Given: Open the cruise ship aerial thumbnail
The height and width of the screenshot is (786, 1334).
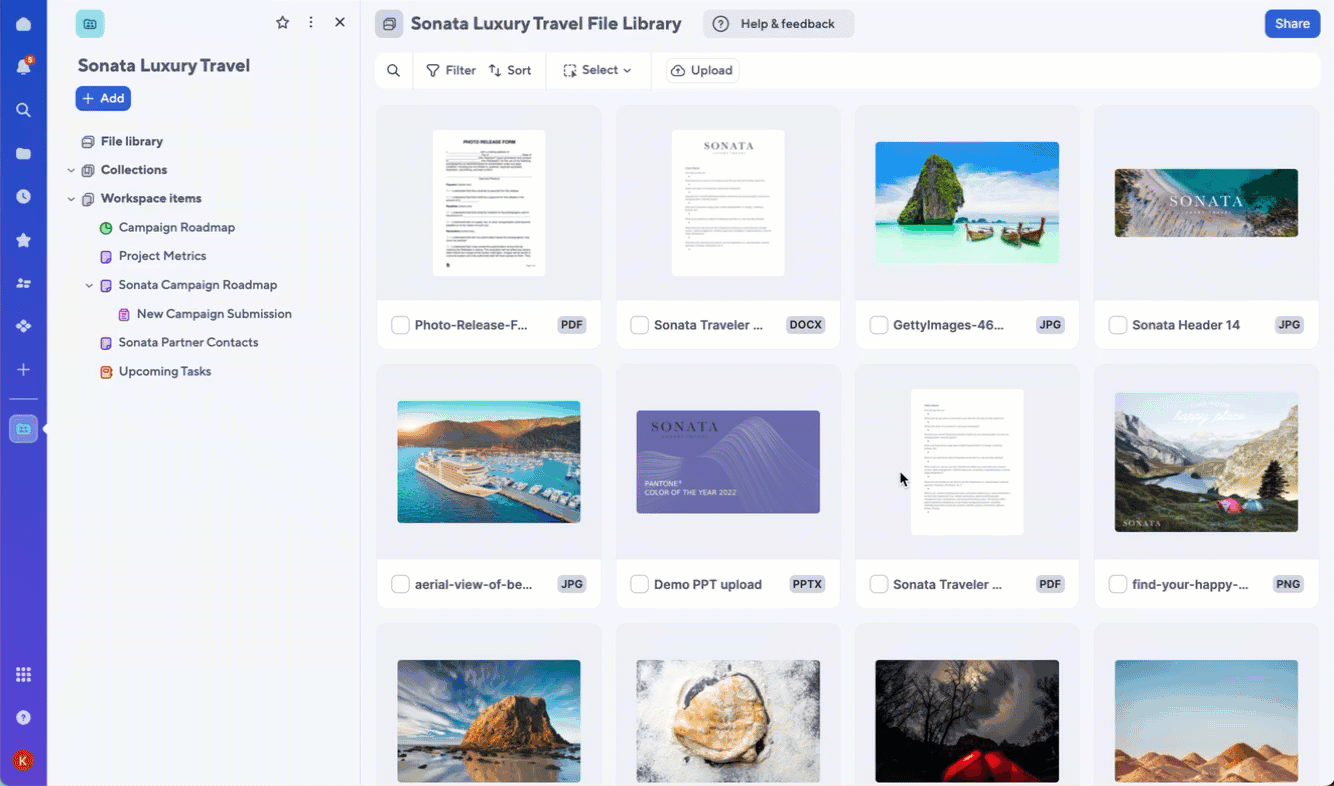Looking at the screenshot, I should 489,462.
